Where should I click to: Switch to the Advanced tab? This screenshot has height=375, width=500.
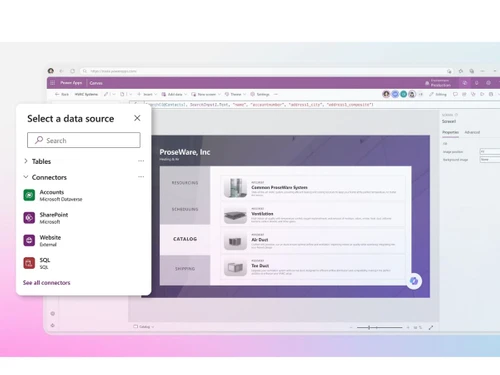click(x=472, y=132)
